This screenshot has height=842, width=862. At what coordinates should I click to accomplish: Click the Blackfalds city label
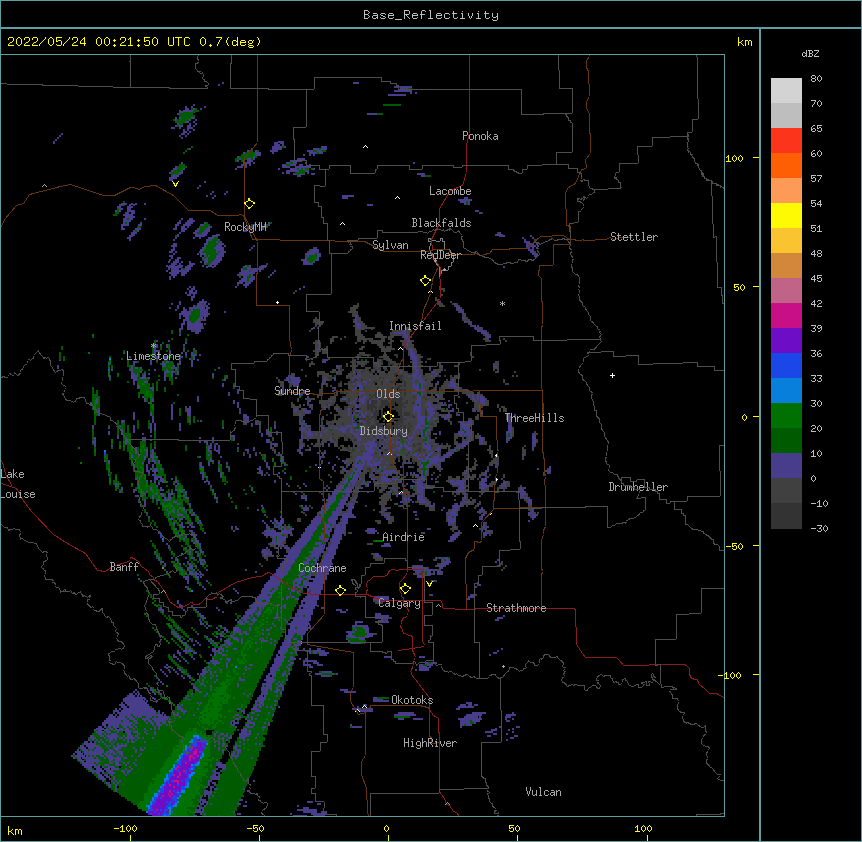[x=441, y=223]
